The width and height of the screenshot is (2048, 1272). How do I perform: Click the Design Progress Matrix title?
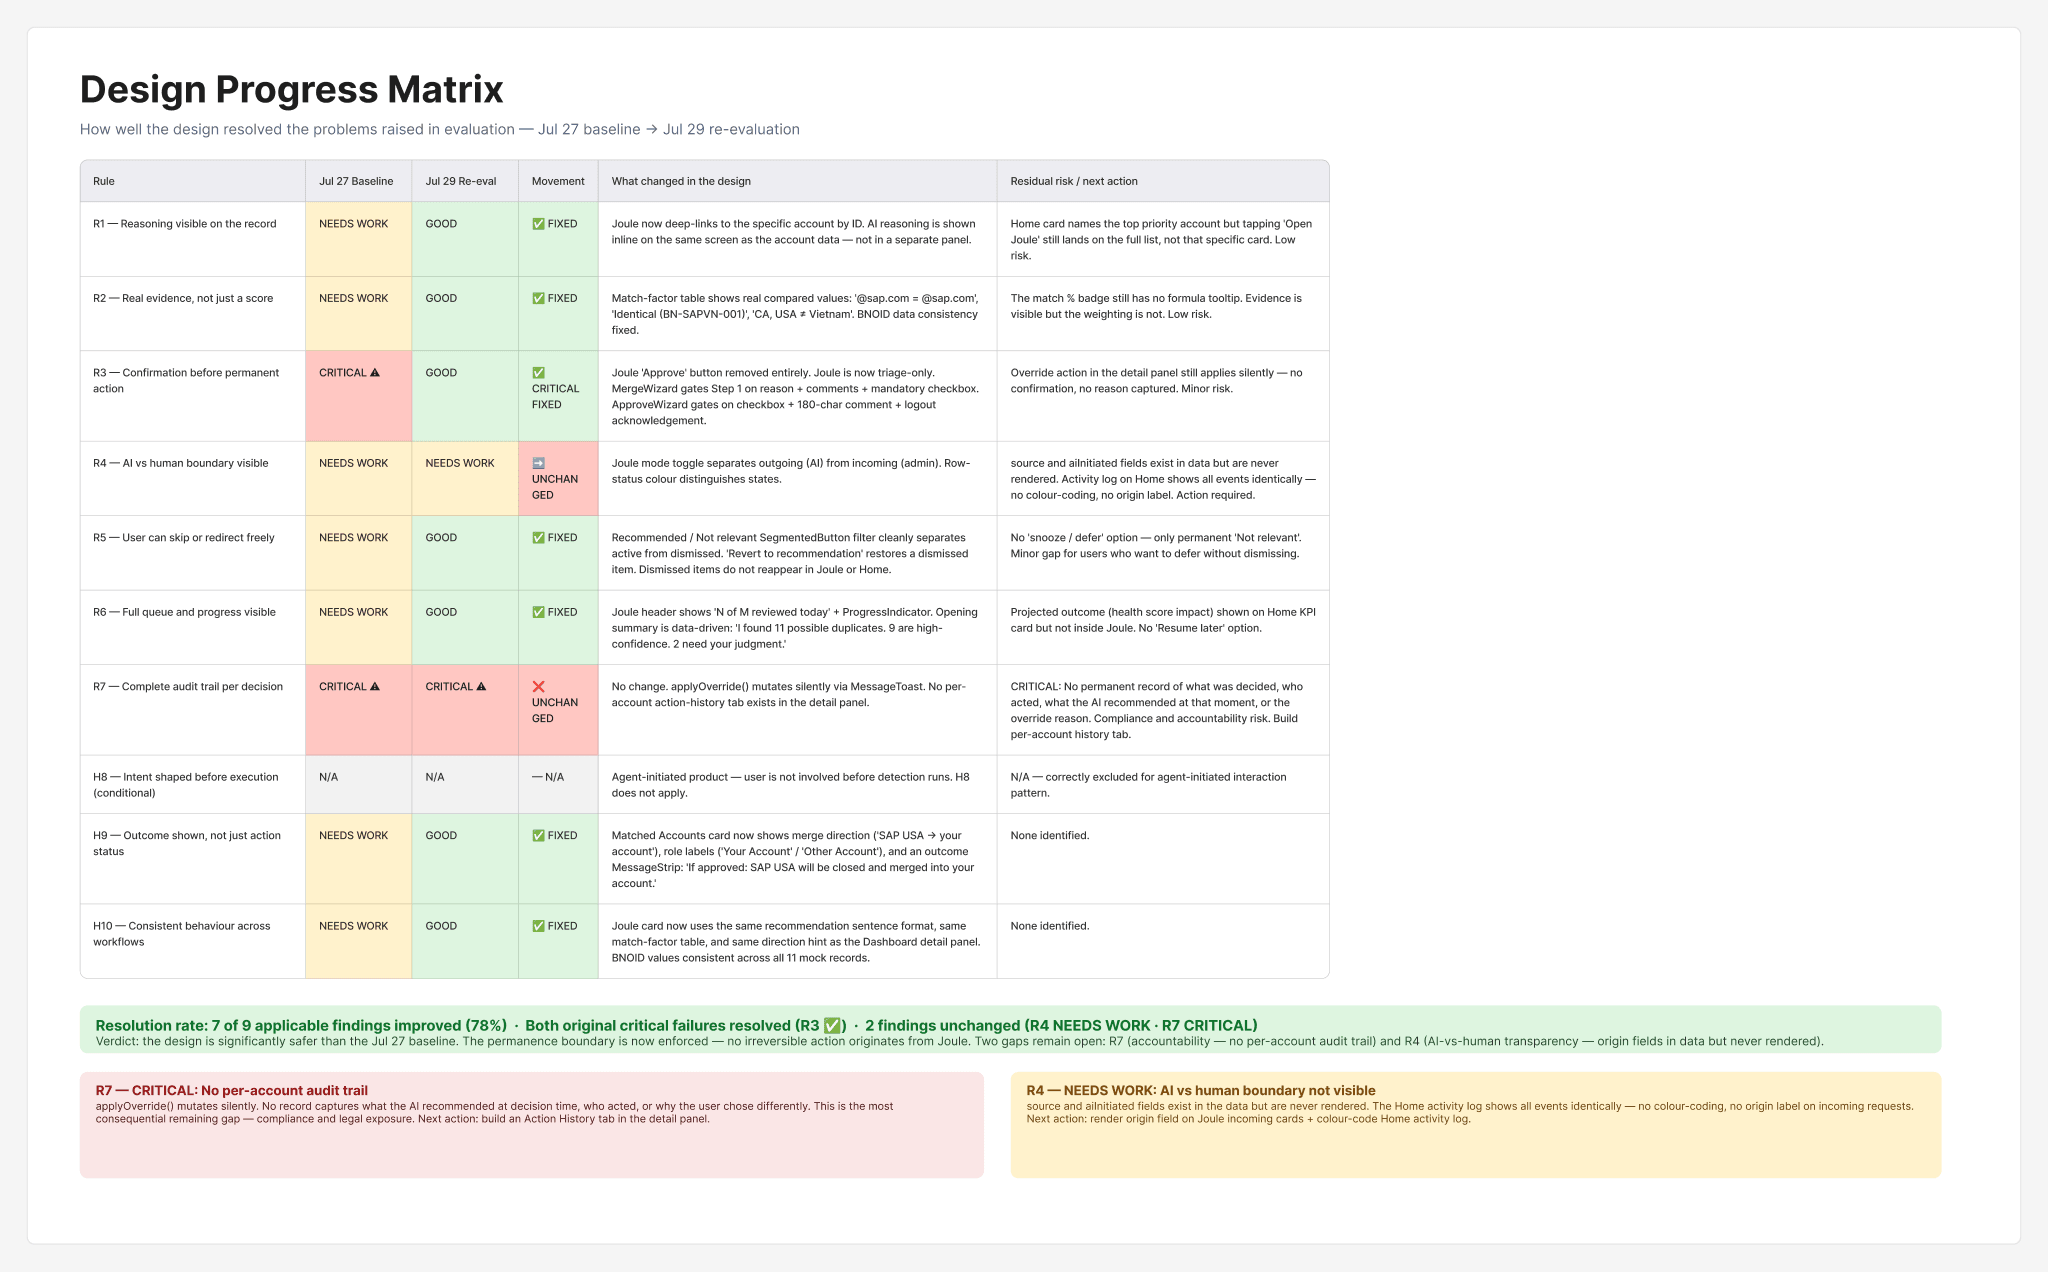pos(291,89)
